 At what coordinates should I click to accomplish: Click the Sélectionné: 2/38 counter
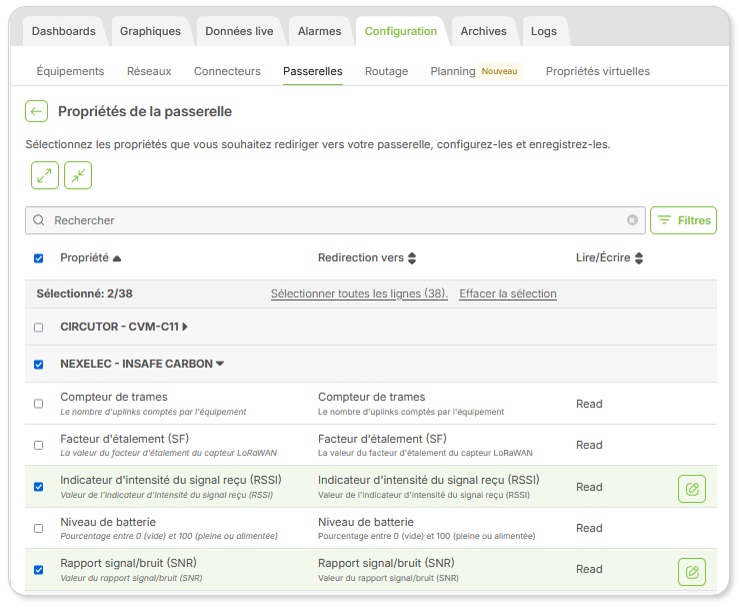(84, 294)
